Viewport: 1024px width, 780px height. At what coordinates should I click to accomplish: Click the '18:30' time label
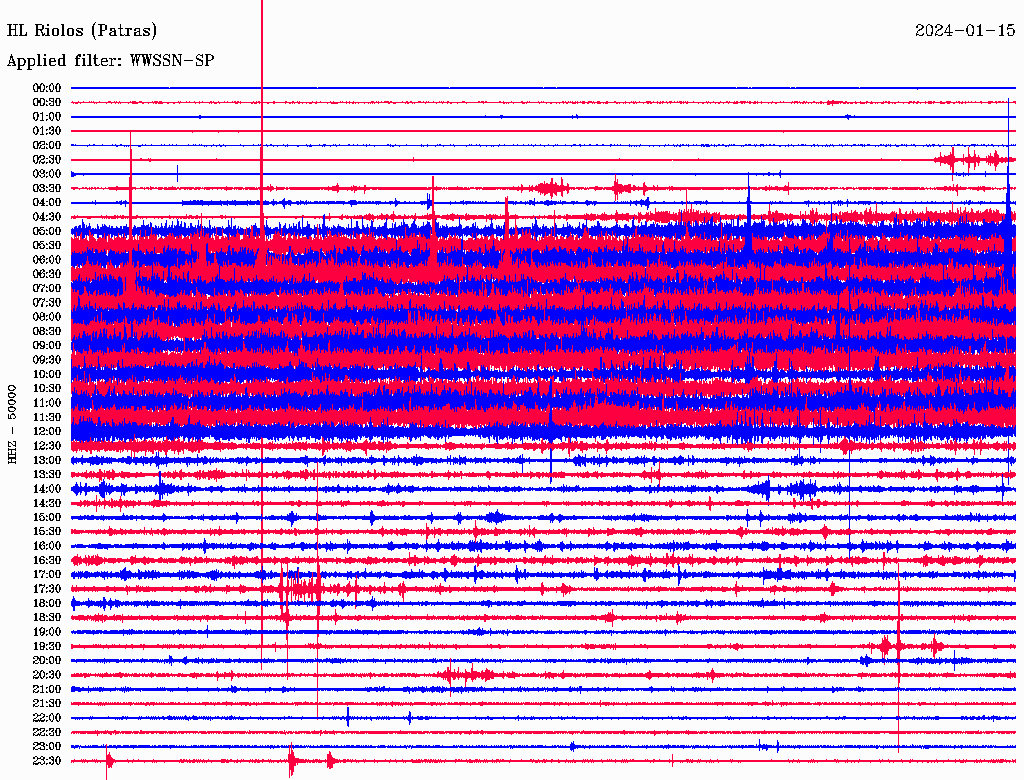[47, 618]
